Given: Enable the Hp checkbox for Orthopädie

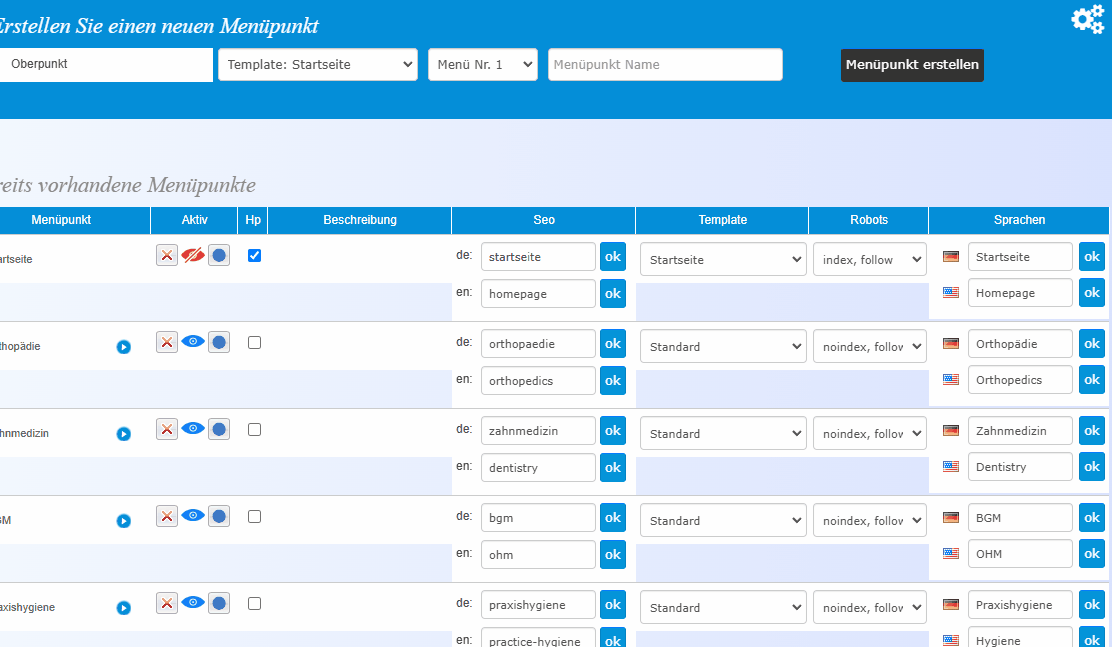Looking at the screenshot, I should click(254, 342).
